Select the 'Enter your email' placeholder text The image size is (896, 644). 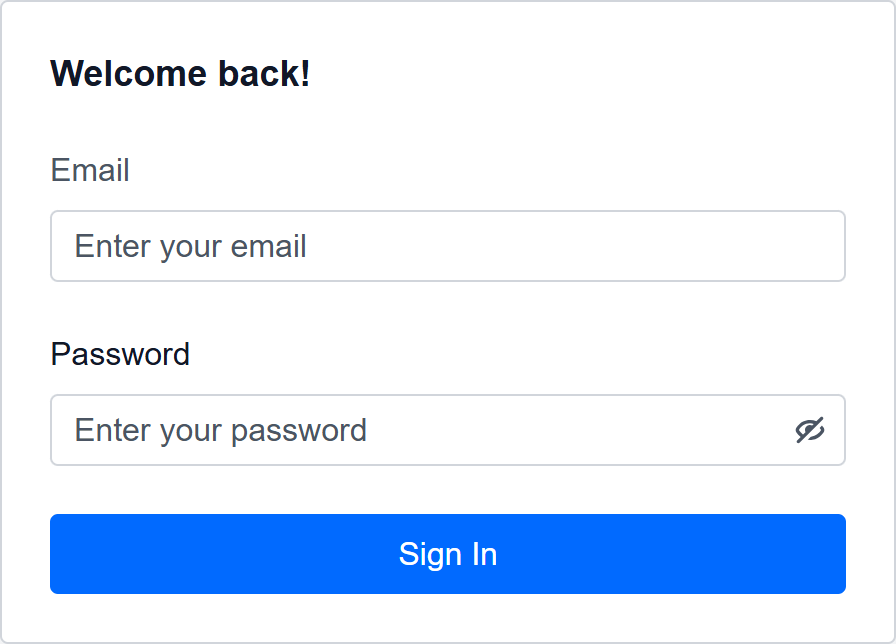coord(191,246)
